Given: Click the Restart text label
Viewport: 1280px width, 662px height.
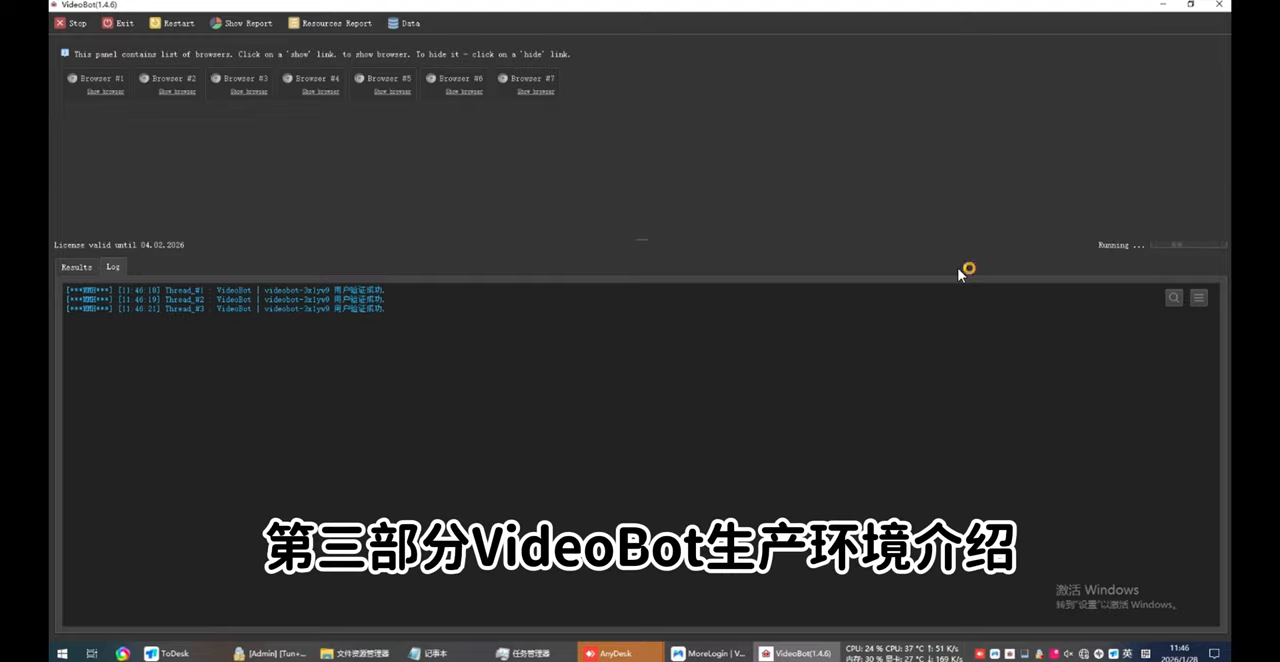Looking at the screenshot, I should [x=179, y=23].
